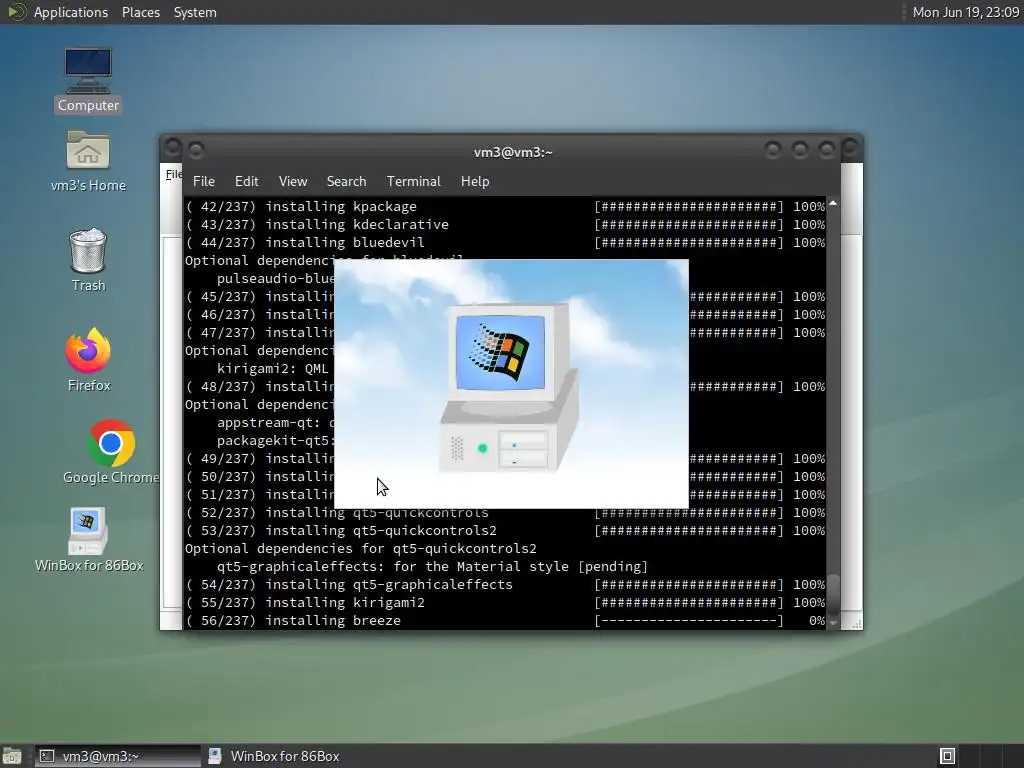The image size is (1024, 768).
Task: Click the show desktop icon in bottom panel
Action: pos(12,756)
